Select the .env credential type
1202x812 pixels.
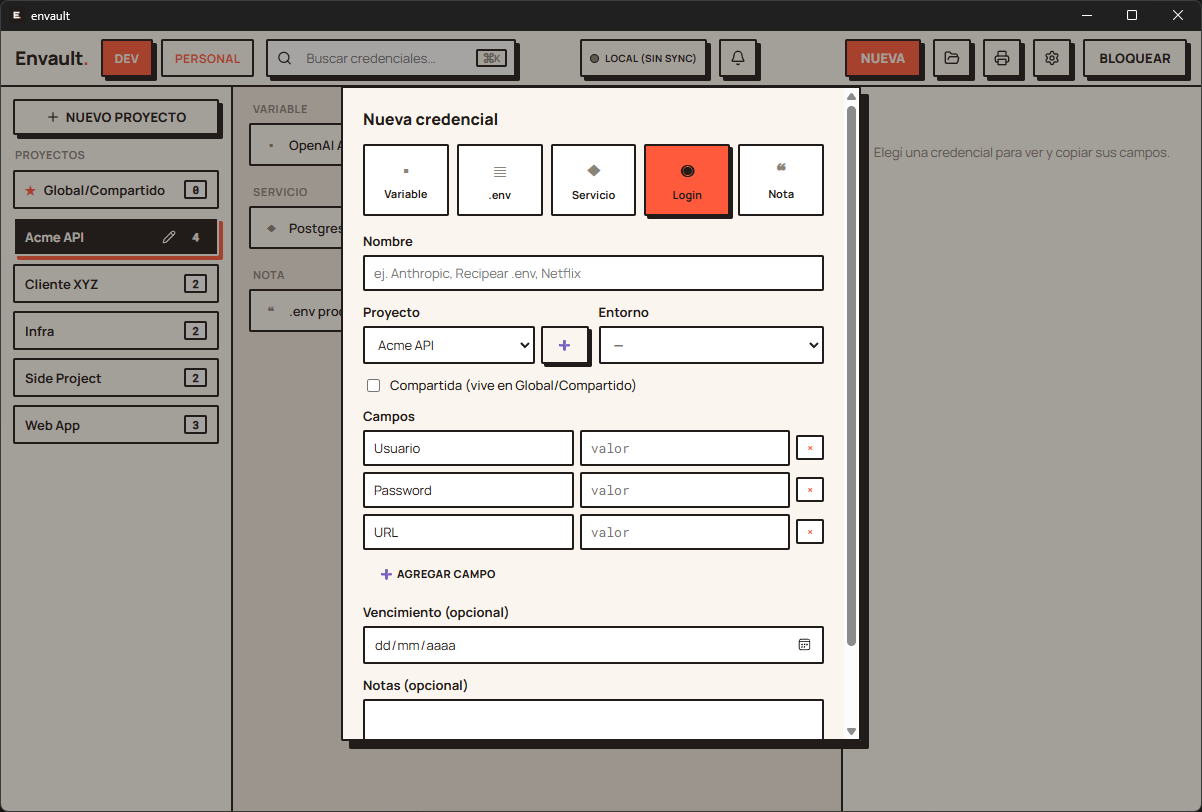pos(500,180)
